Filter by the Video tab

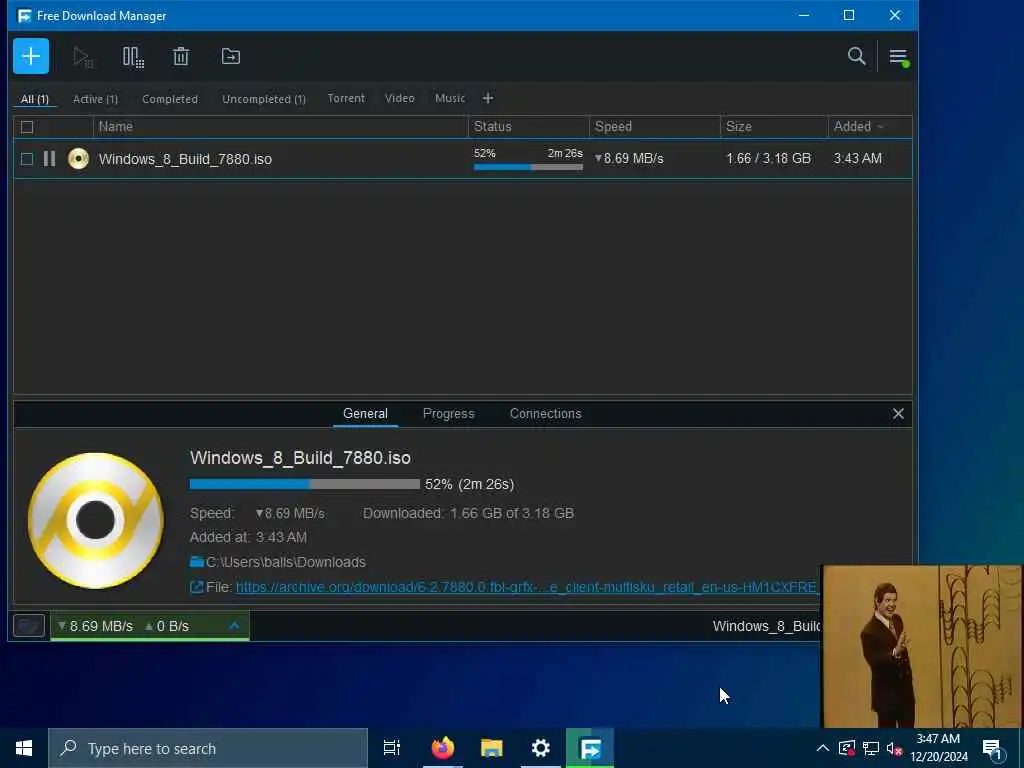[x=400, y=98]
